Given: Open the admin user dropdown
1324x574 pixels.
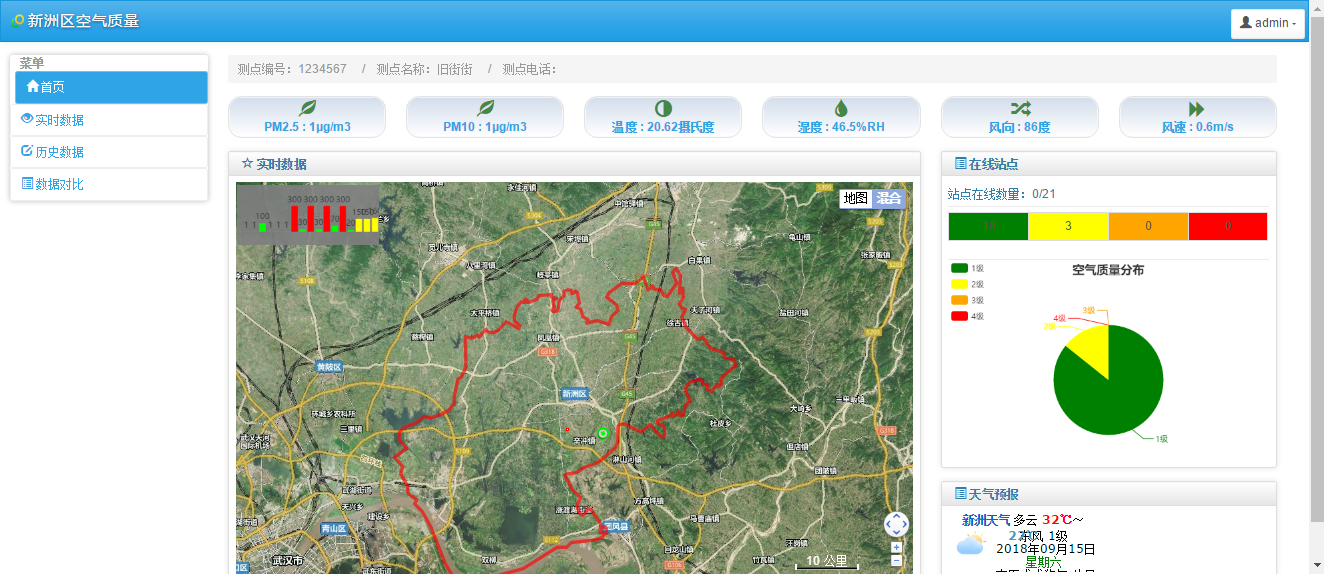Looking at the screenshot, I should pyautogui.click(x=1268, y=23).
